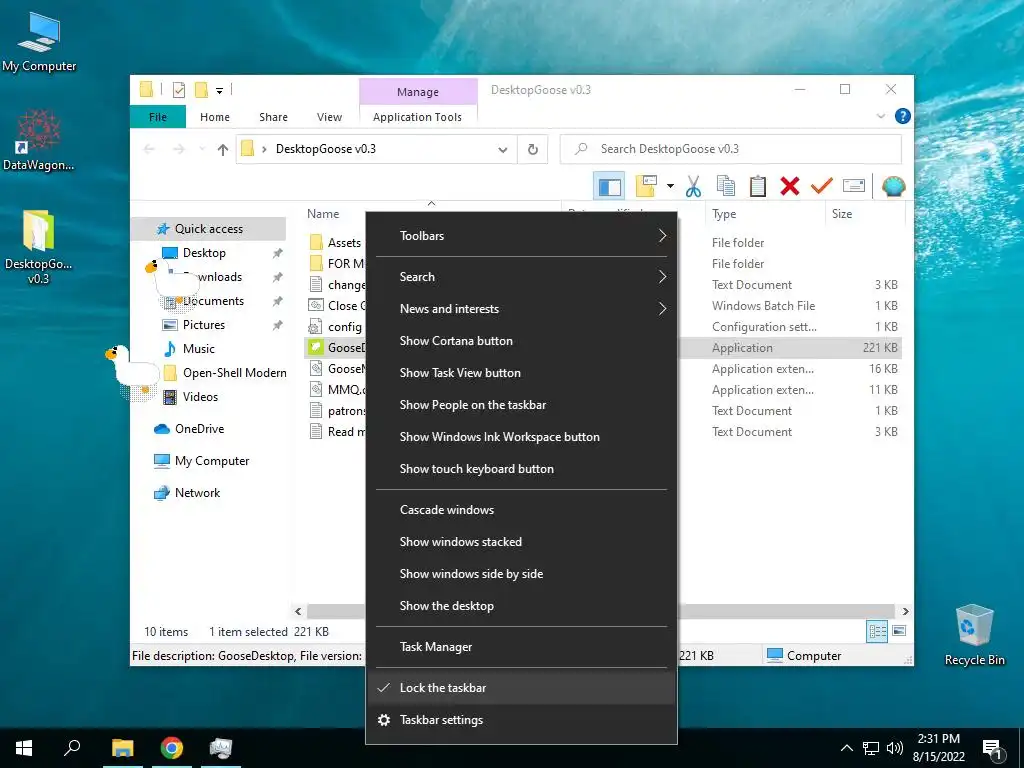Open Google Chrome from the taskbar
The image size is (1024, 768).
pos(172,748)
